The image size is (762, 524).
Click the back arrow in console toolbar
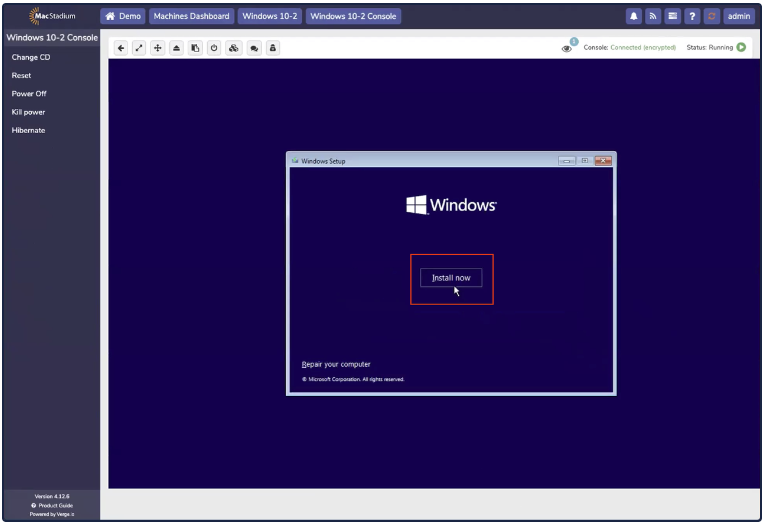pos(122,48)
